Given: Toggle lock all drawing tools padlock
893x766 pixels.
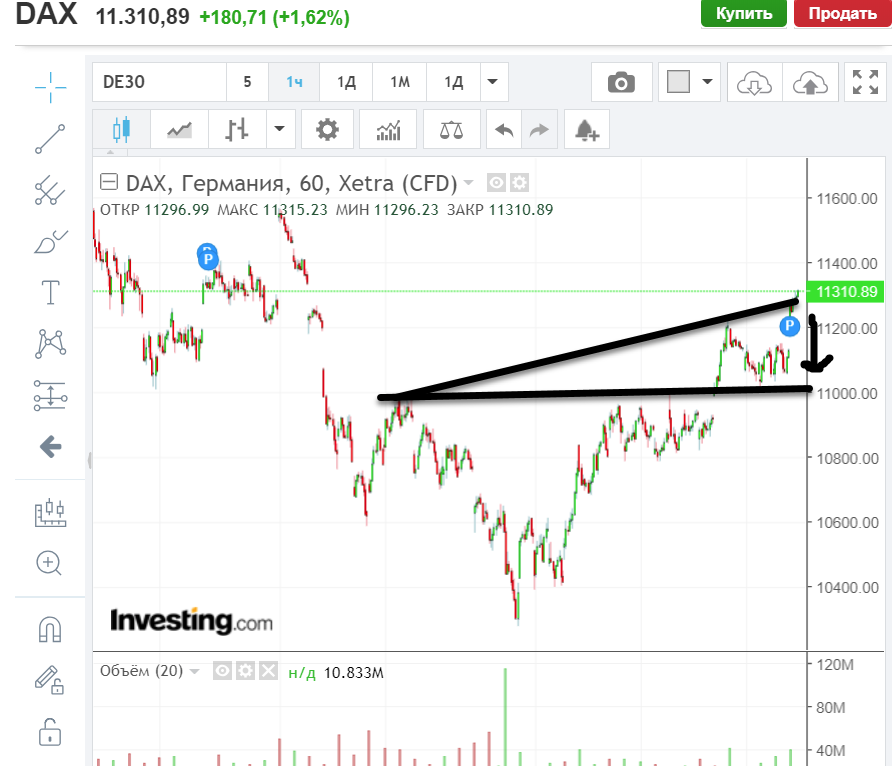Looking at the screenshot, I should tap(50, 732).
